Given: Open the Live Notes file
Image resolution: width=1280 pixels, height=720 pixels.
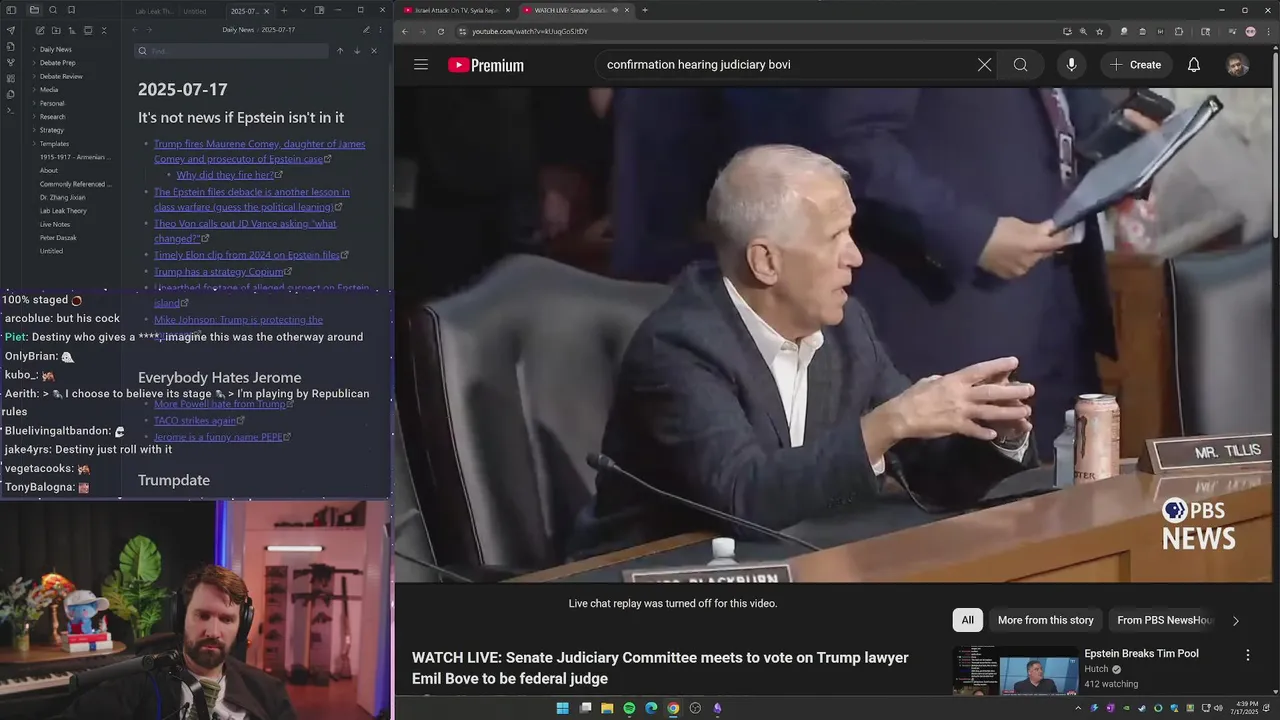Looking at the screenshot, I should [x=55, y=224].
